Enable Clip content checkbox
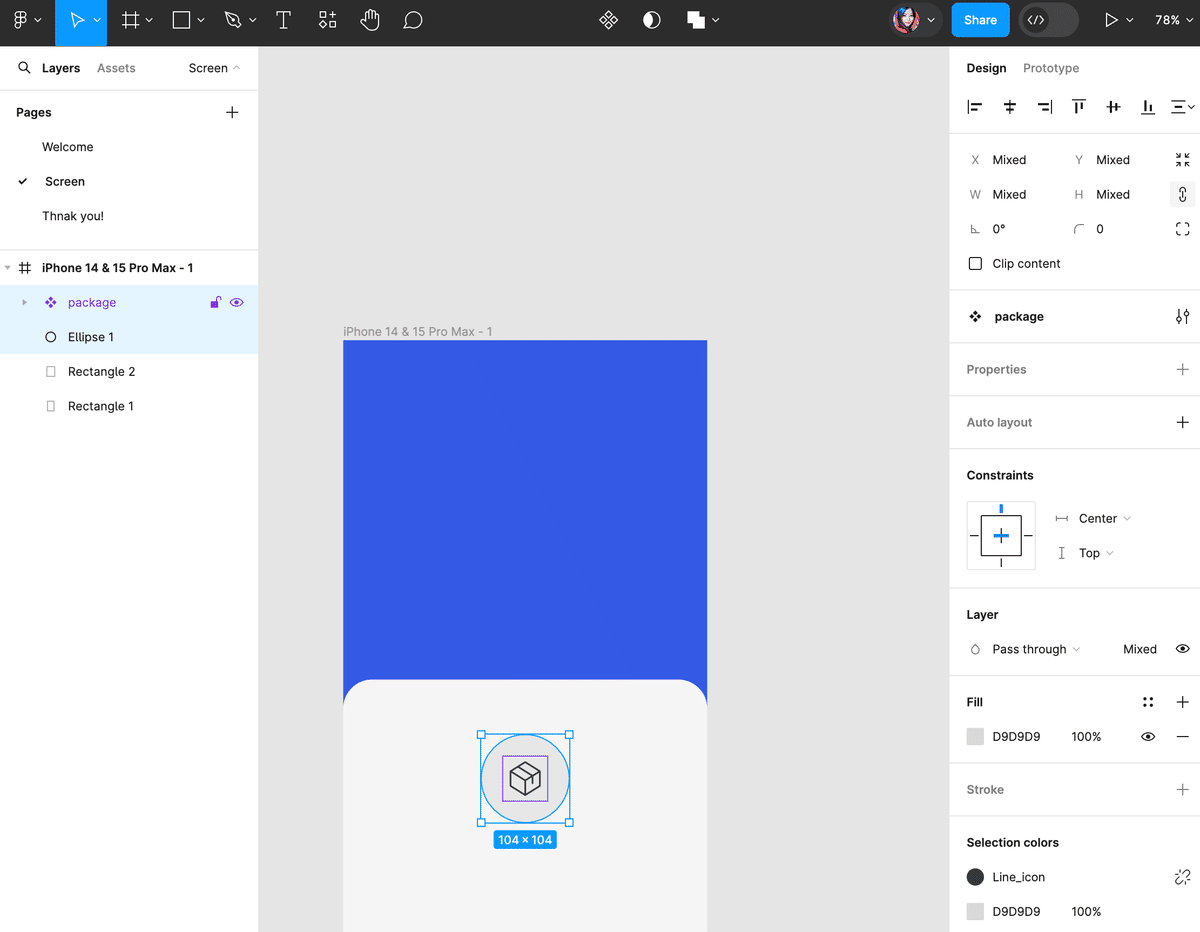Screen dimensions: 1200x932 (975, 264)
